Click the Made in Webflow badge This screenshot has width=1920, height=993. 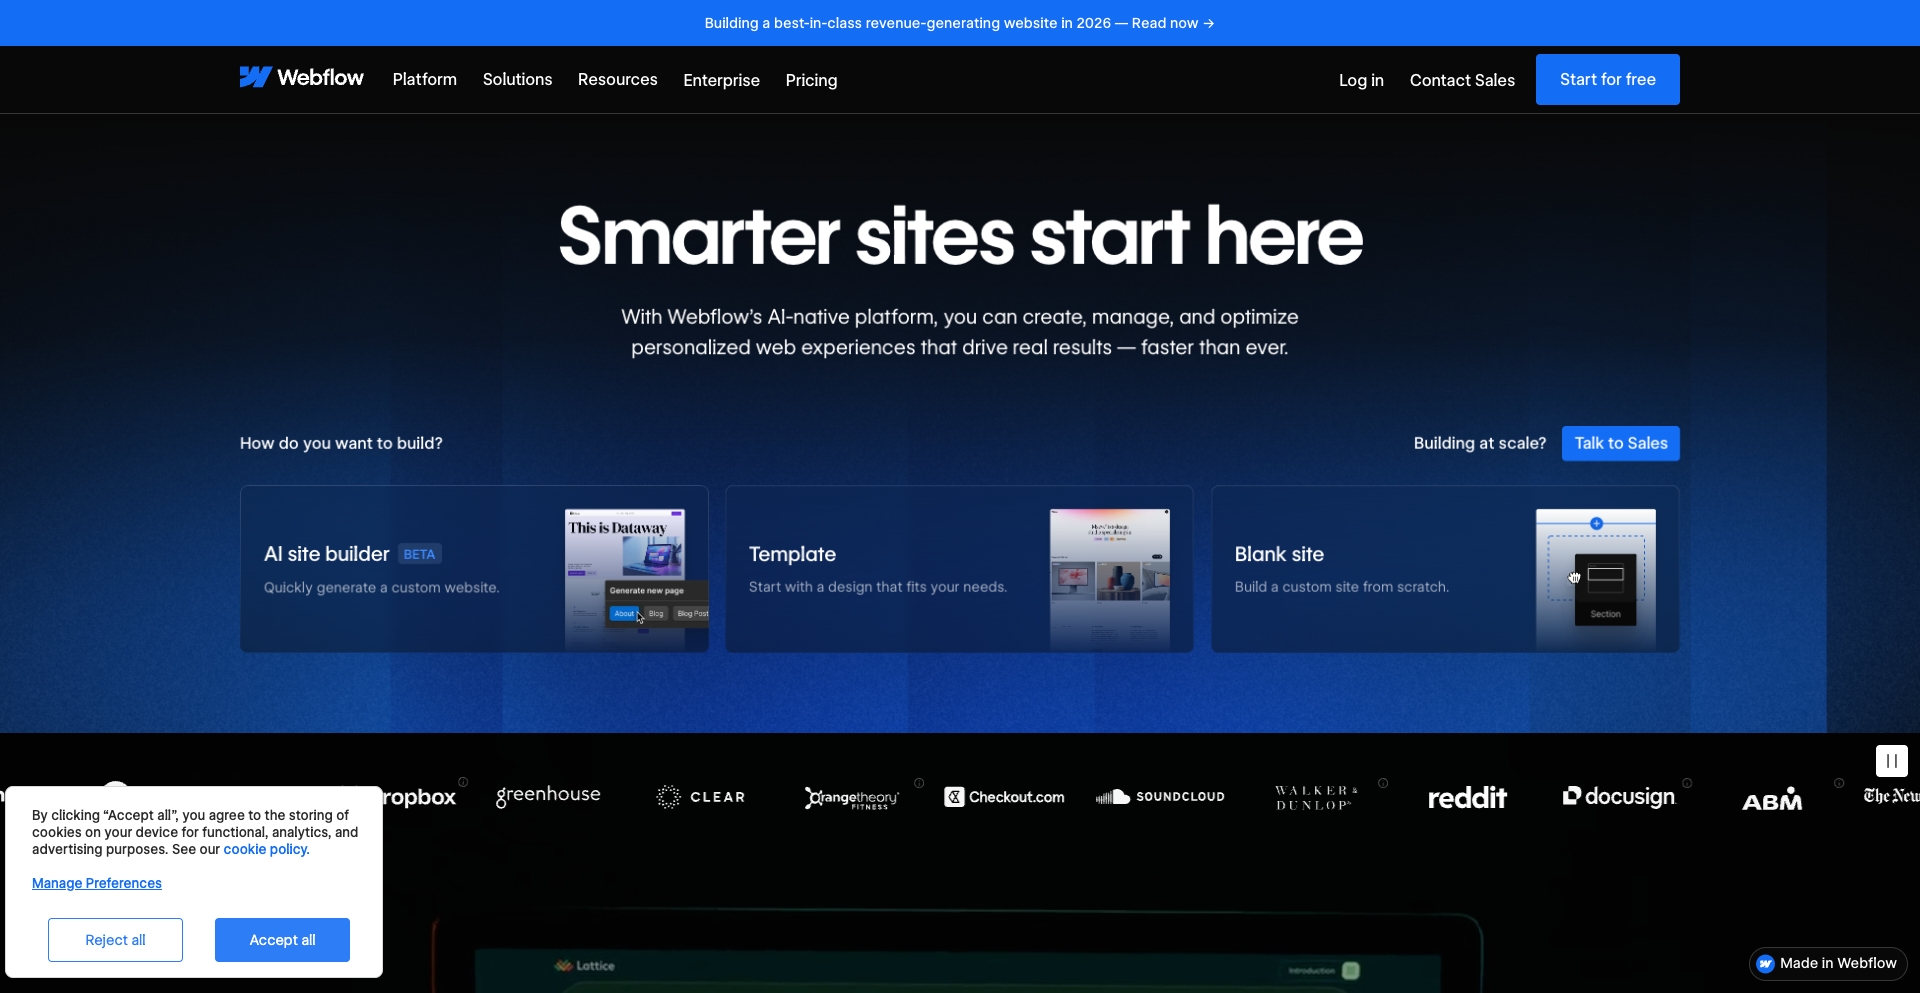pyautogui.click(x=1827, y=963)
